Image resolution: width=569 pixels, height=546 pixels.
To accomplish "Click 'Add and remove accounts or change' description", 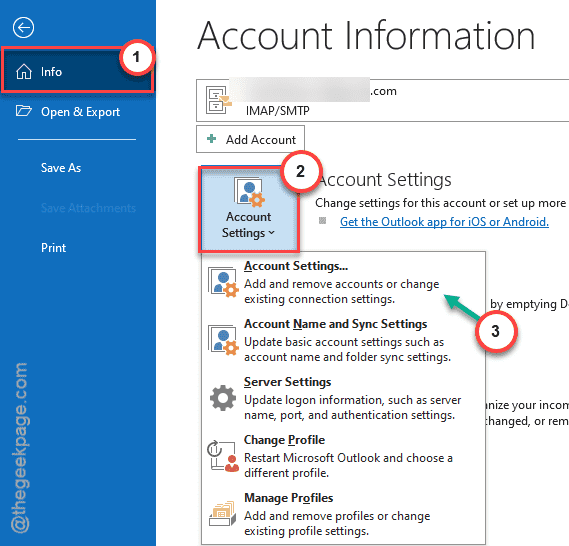I will pos(341,284).
